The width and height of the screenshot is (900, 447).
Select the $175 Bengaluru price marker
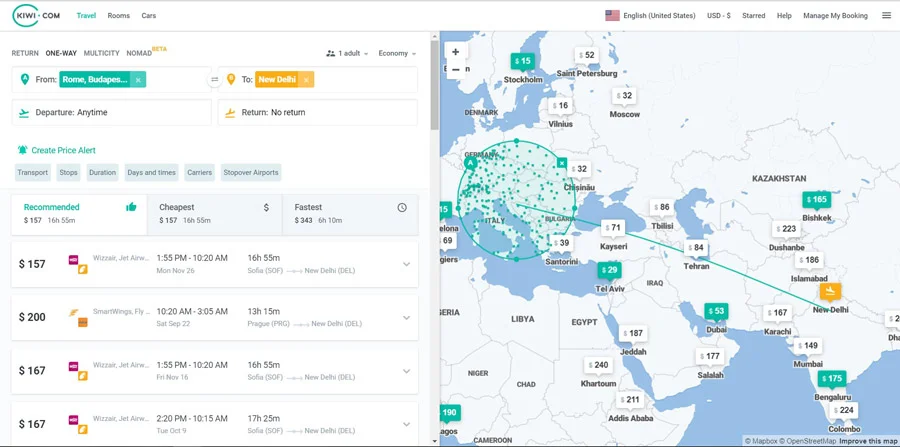(x=832, y=379)
